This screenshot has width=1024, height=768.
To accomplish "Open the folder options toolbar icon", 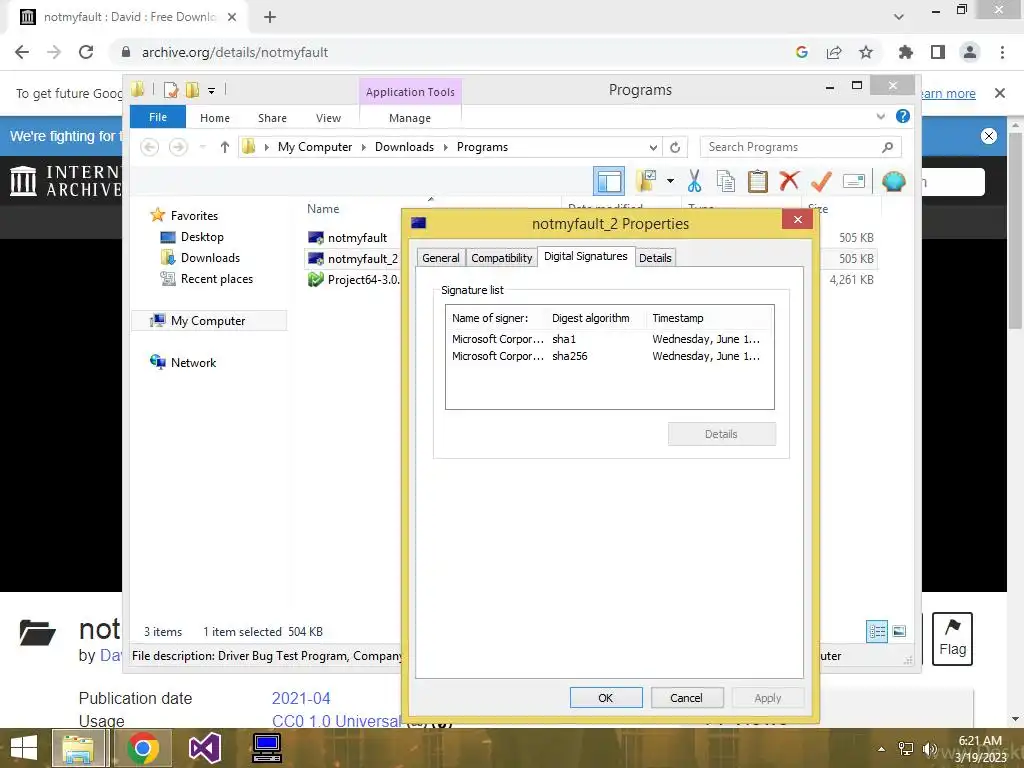I will point(646,181).
